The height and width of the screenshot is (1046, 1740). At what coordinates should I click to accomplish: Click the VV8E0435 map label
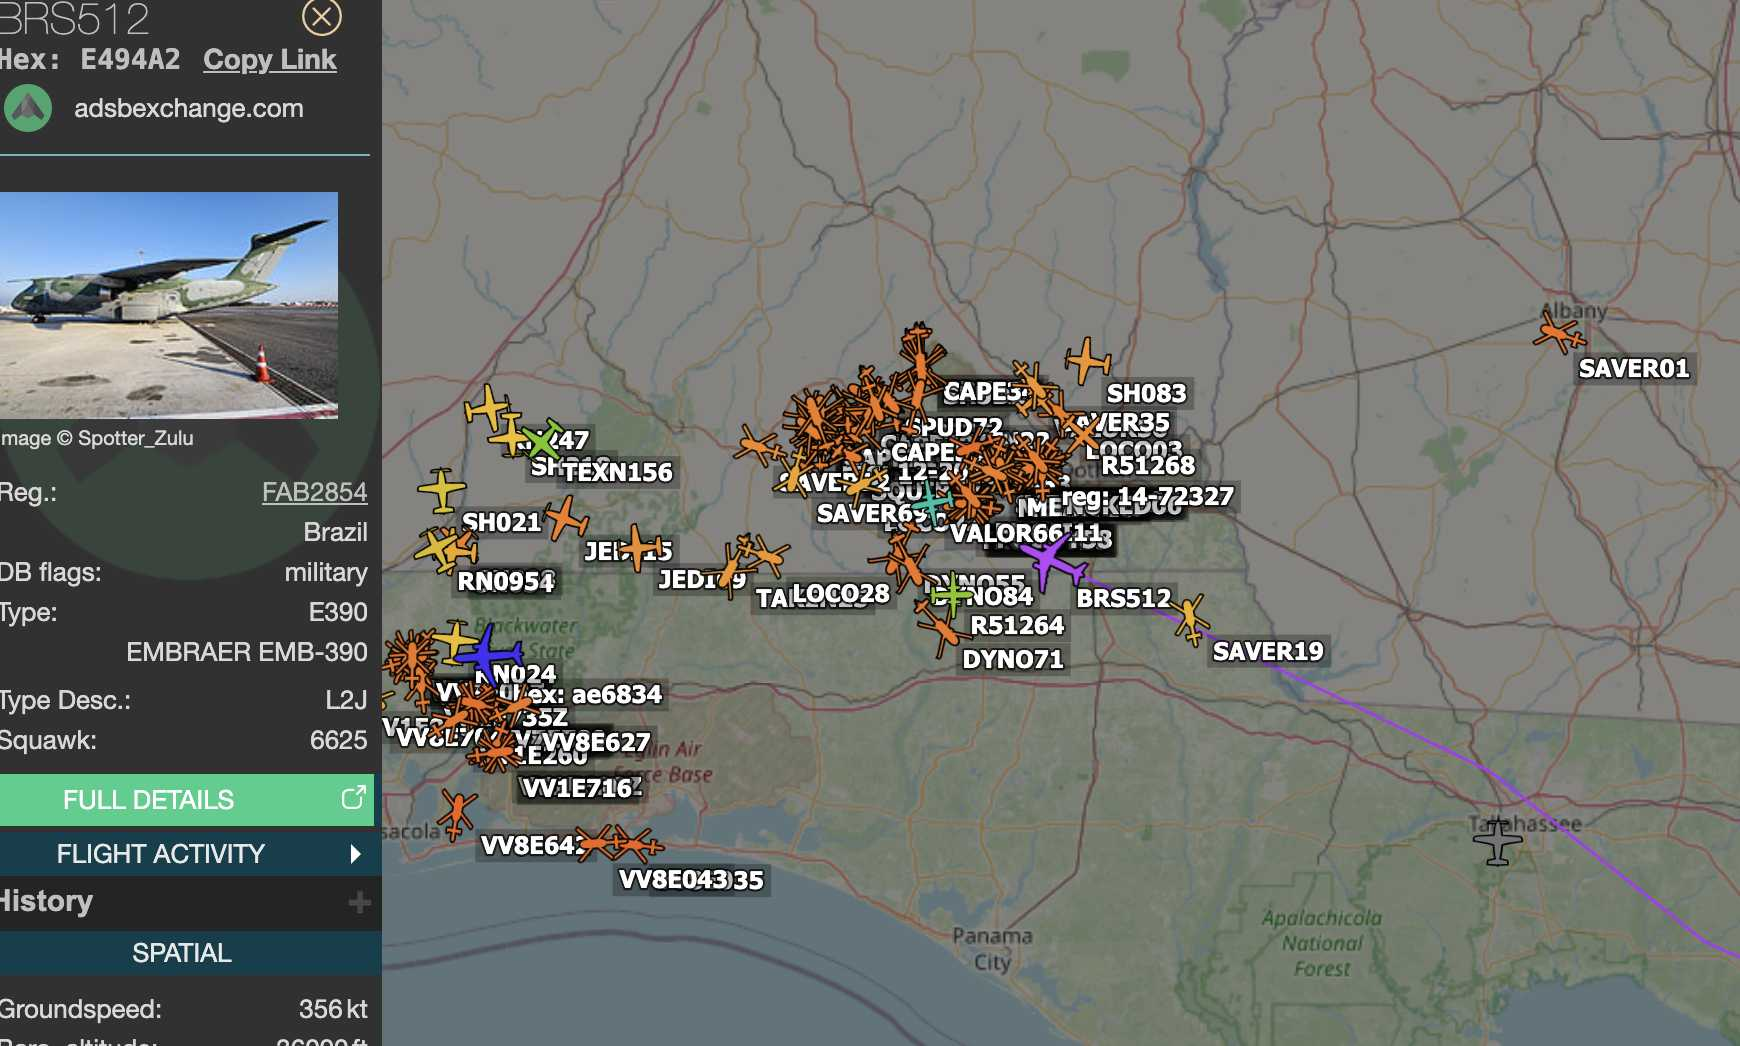pos(691,880)
